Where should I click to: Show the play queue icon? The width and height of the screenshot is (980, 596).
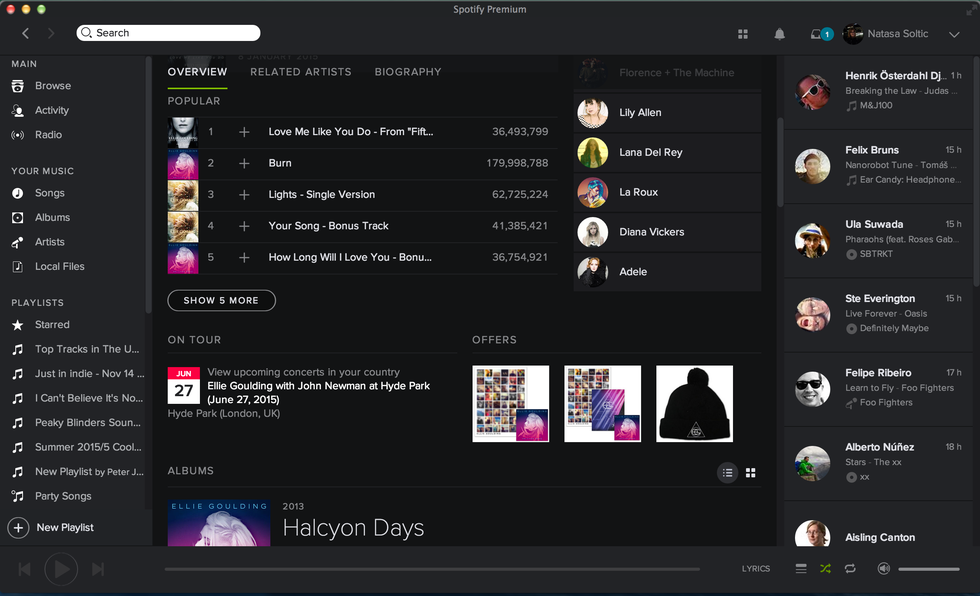pyautogui.click(x=801, y=569)
